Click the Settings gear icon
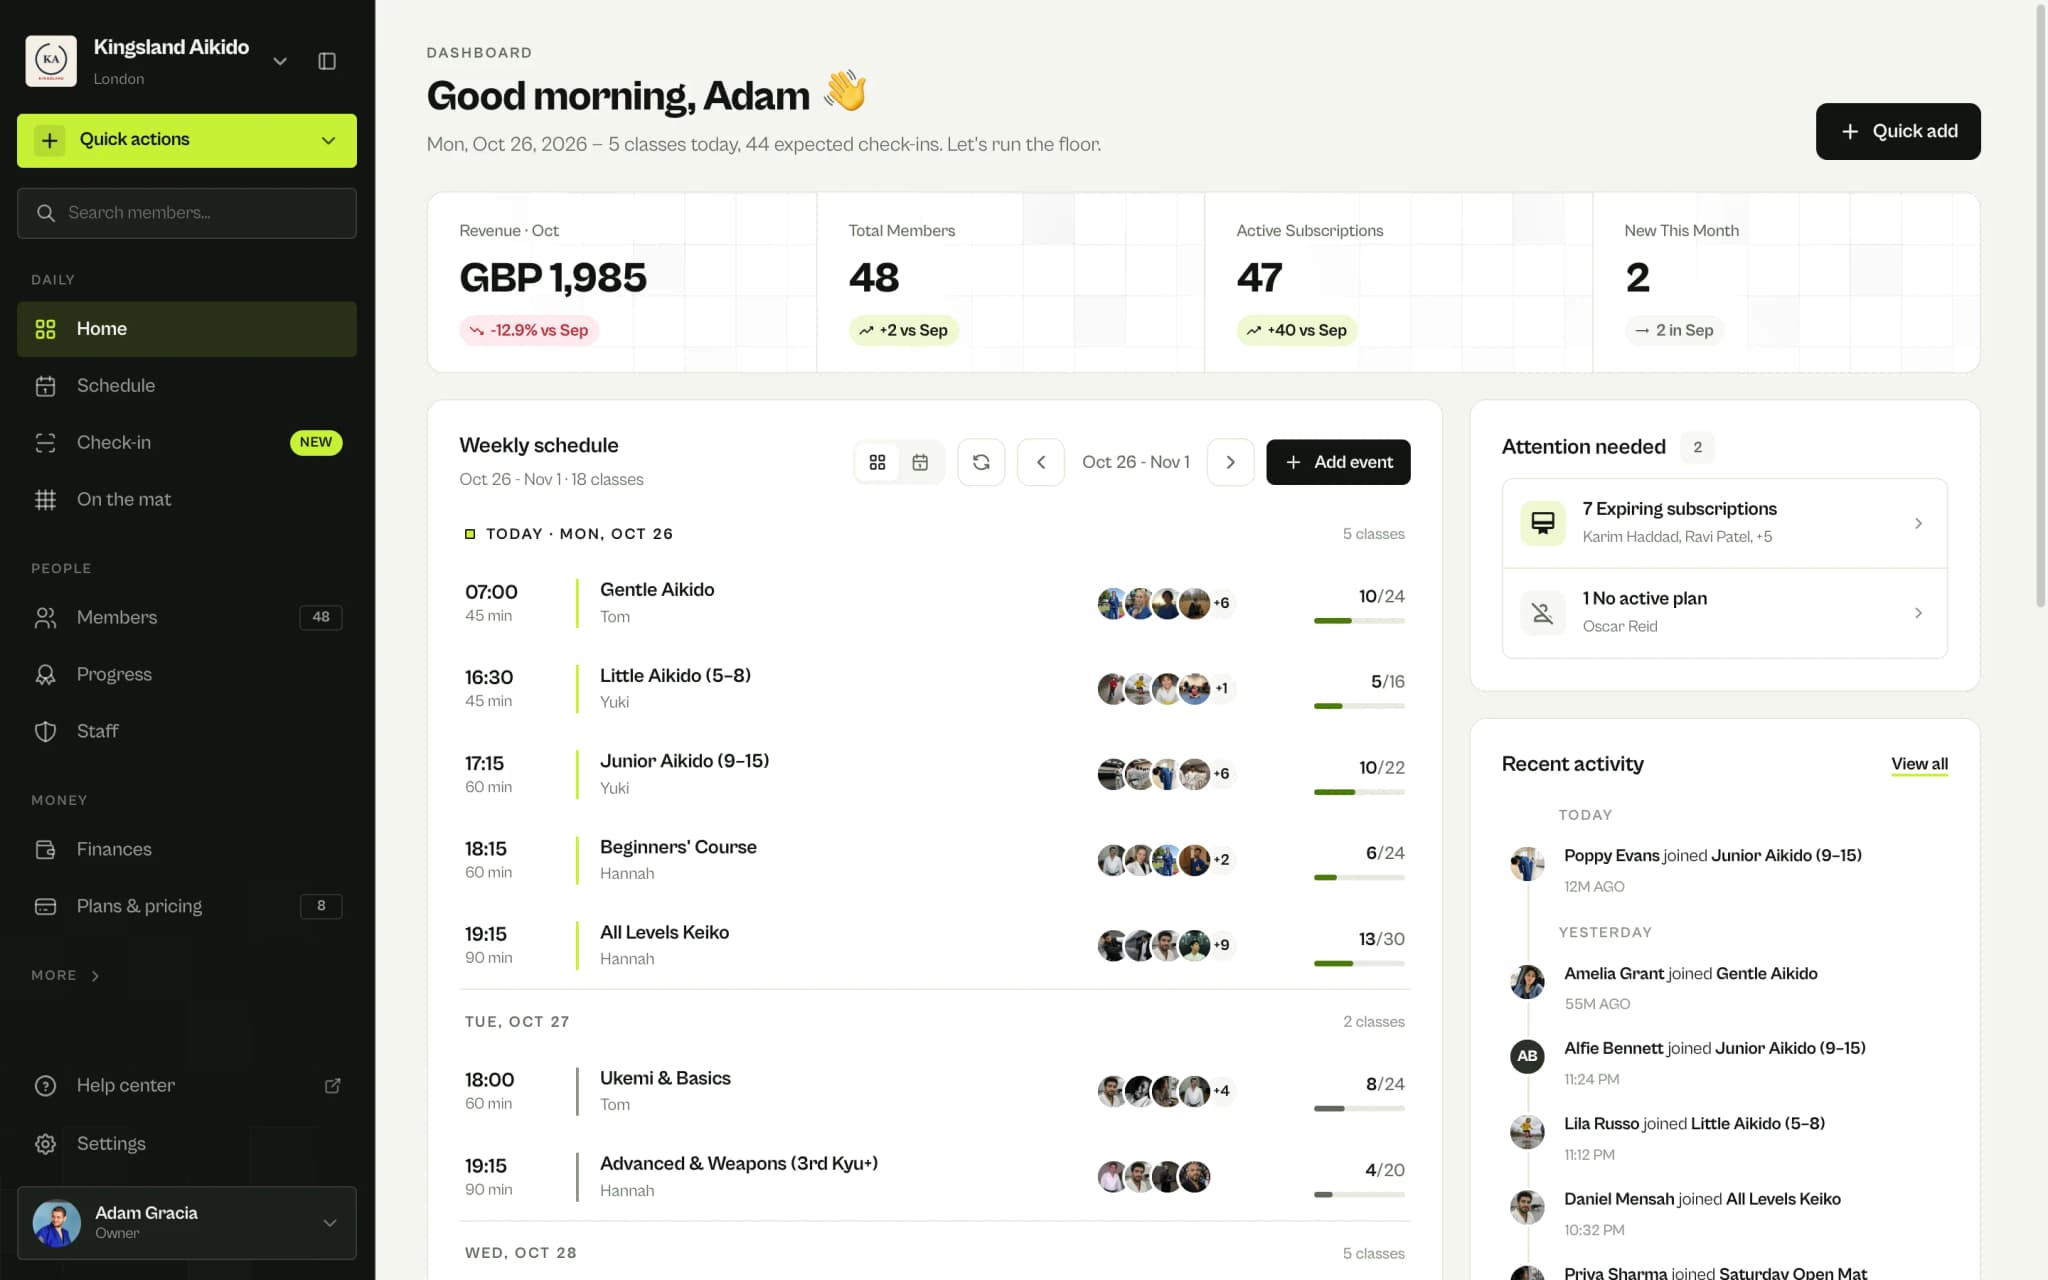The image size is (2048, 1280). [x=45, y=1144]
